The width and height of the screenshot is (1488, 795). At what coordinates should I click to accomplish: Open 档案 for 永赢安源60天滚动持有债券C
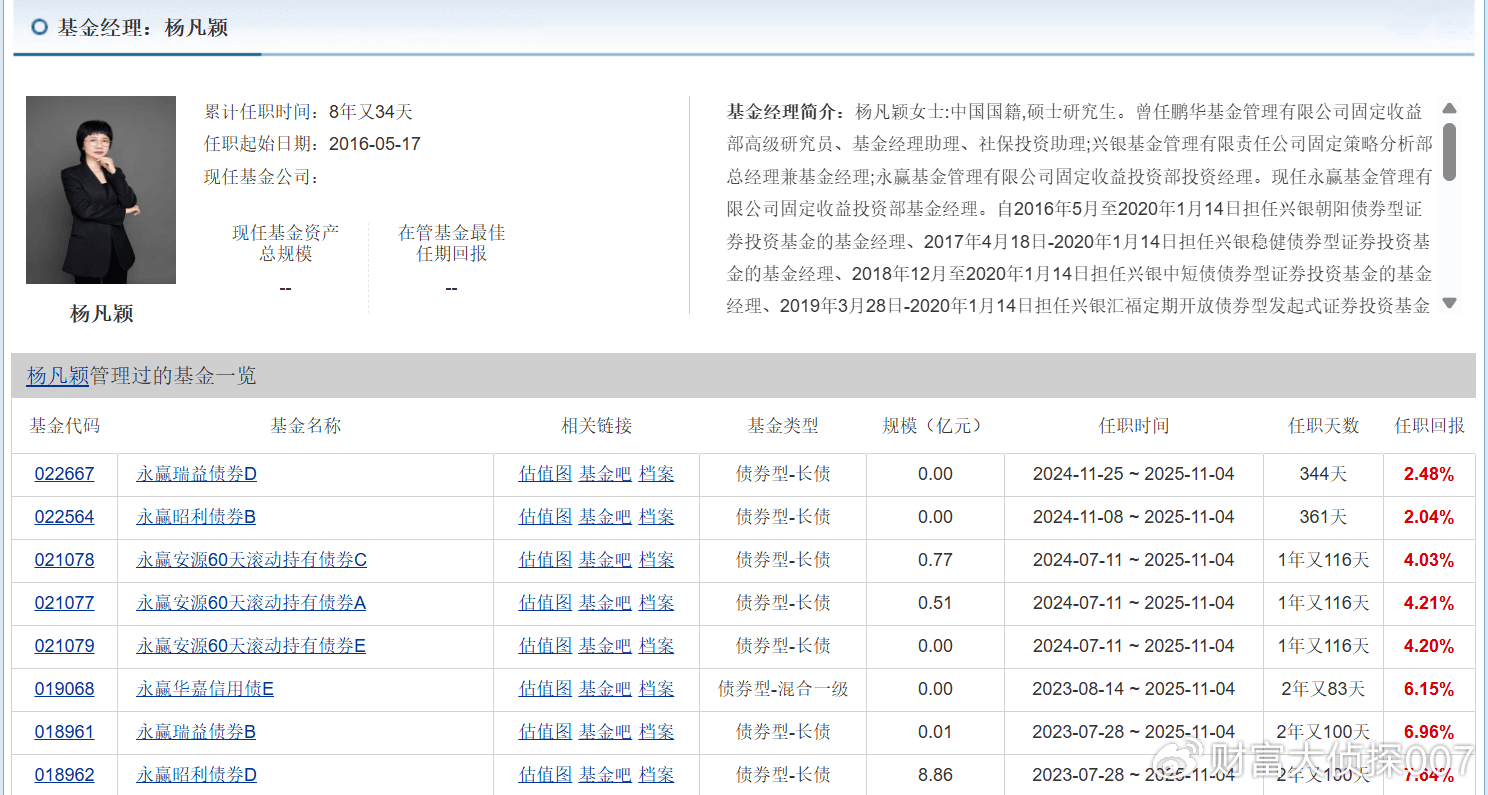[656, 560]
